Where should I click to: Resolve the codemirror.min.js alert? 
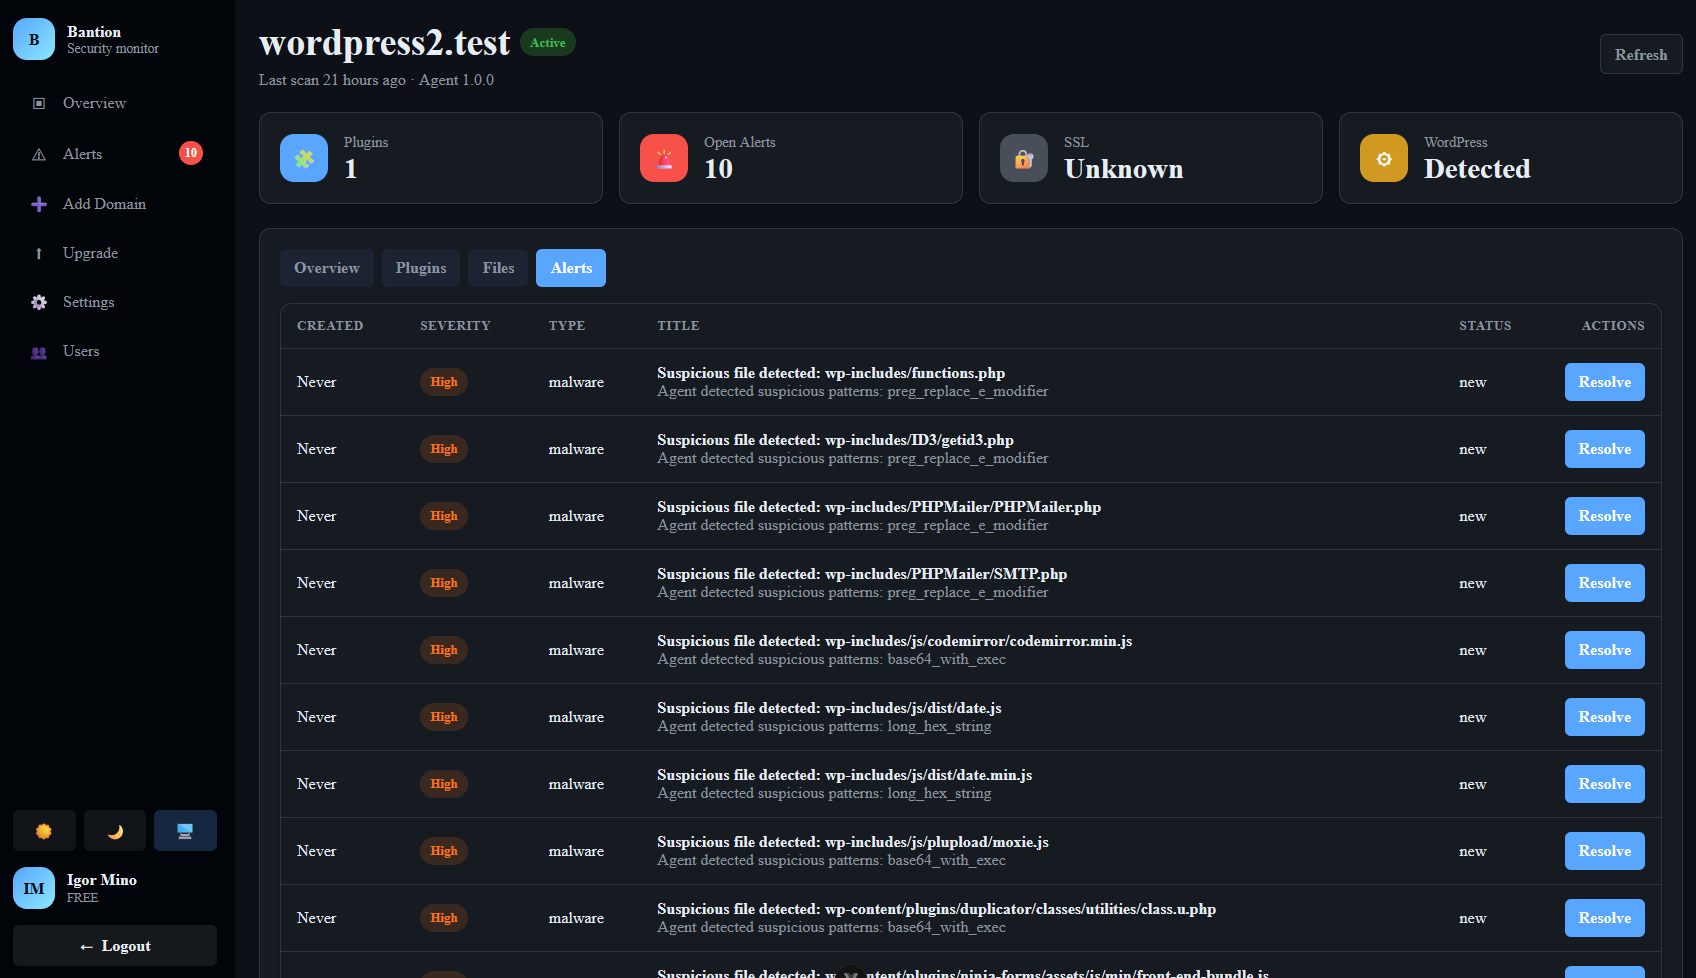[x=1605, y=650]
